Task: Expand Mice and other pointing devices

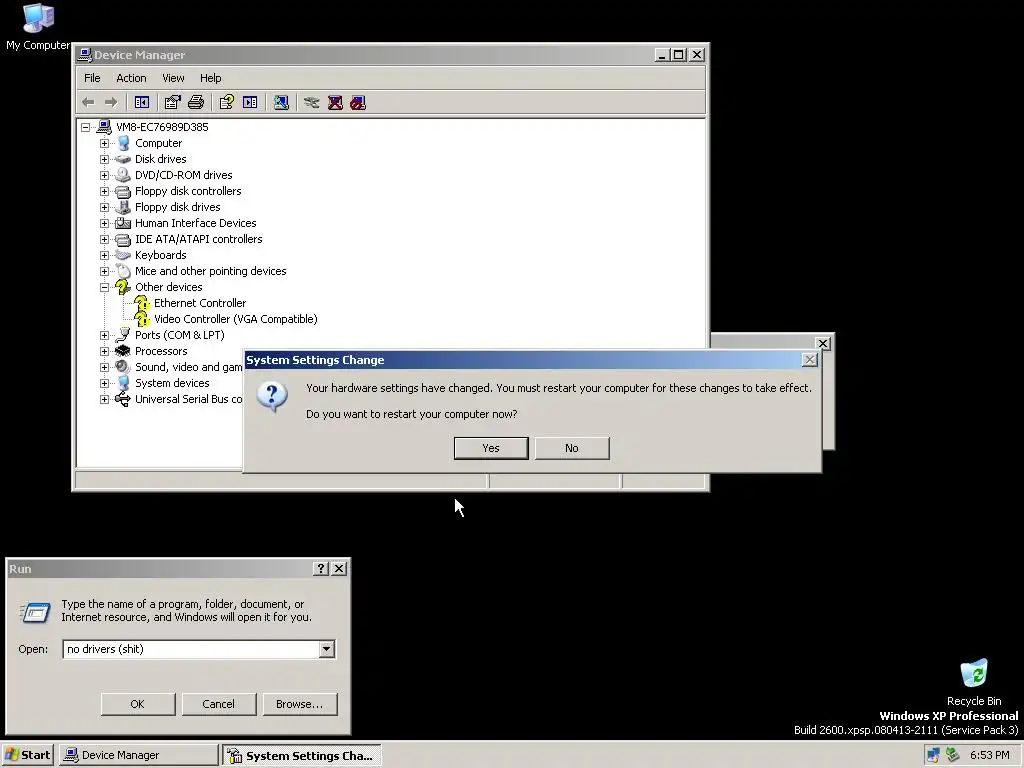Action: click(x=104, y=271)
